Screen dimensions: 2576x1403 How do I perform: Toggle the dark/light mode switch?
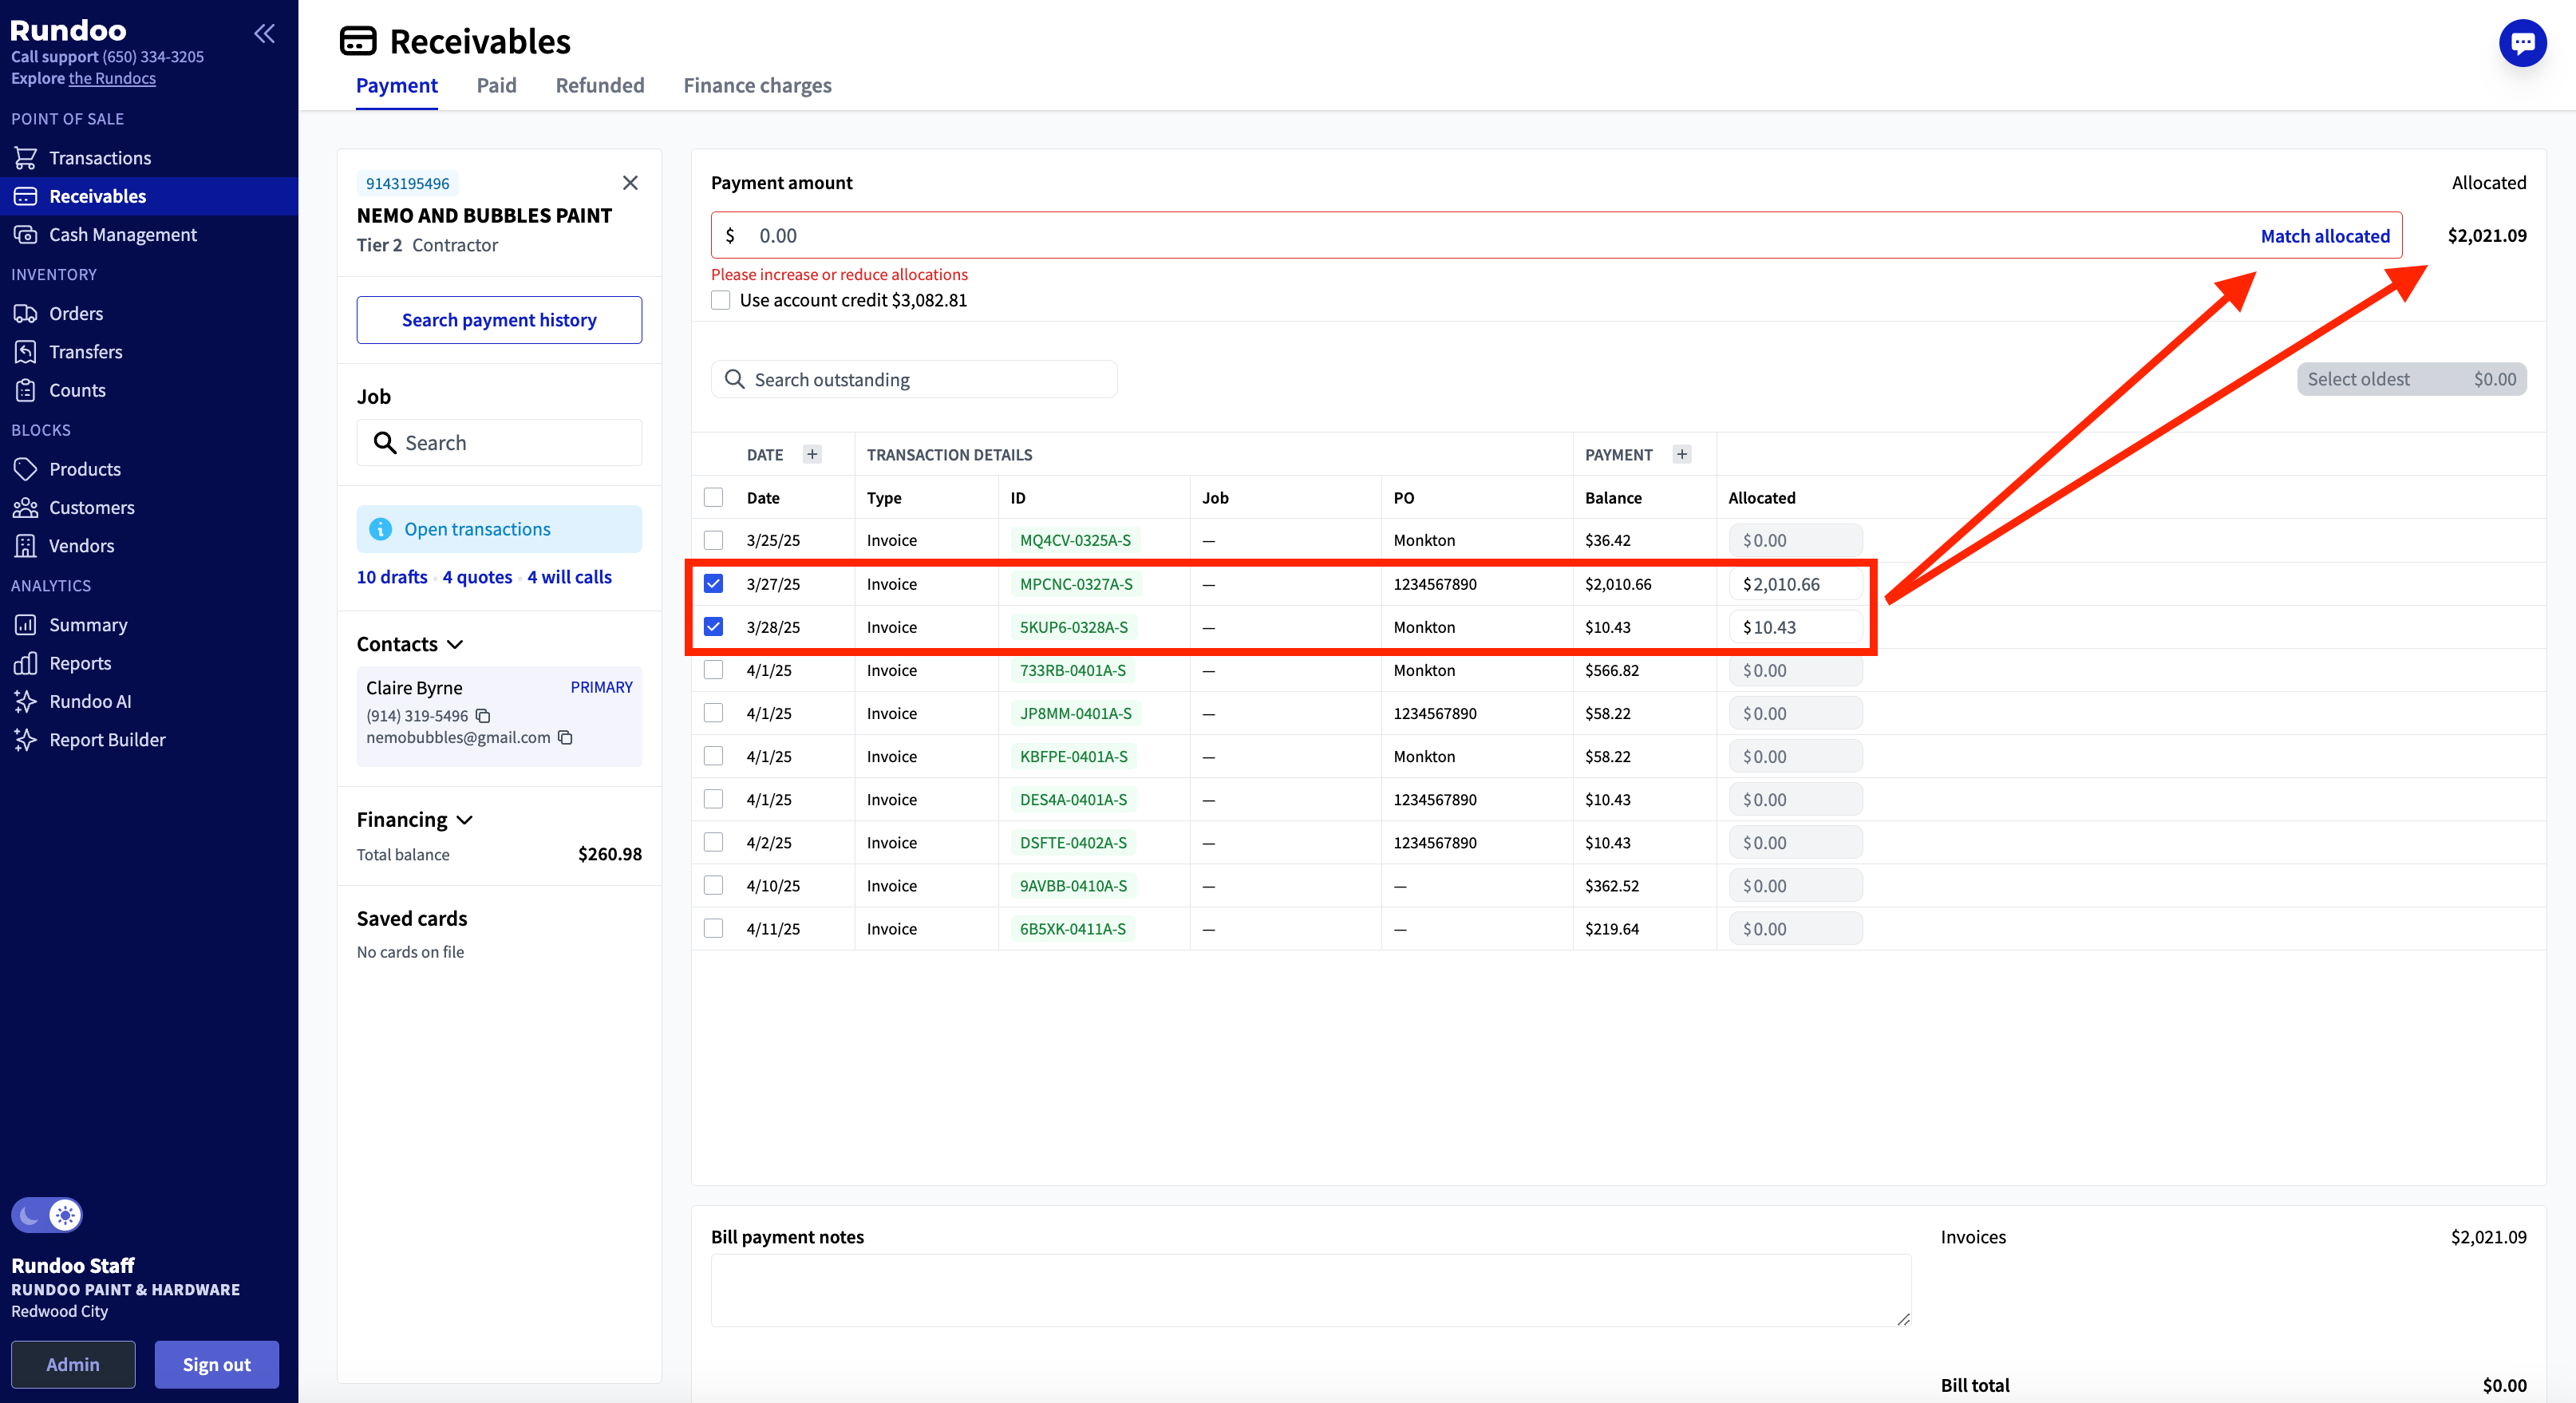[47, 1215]
